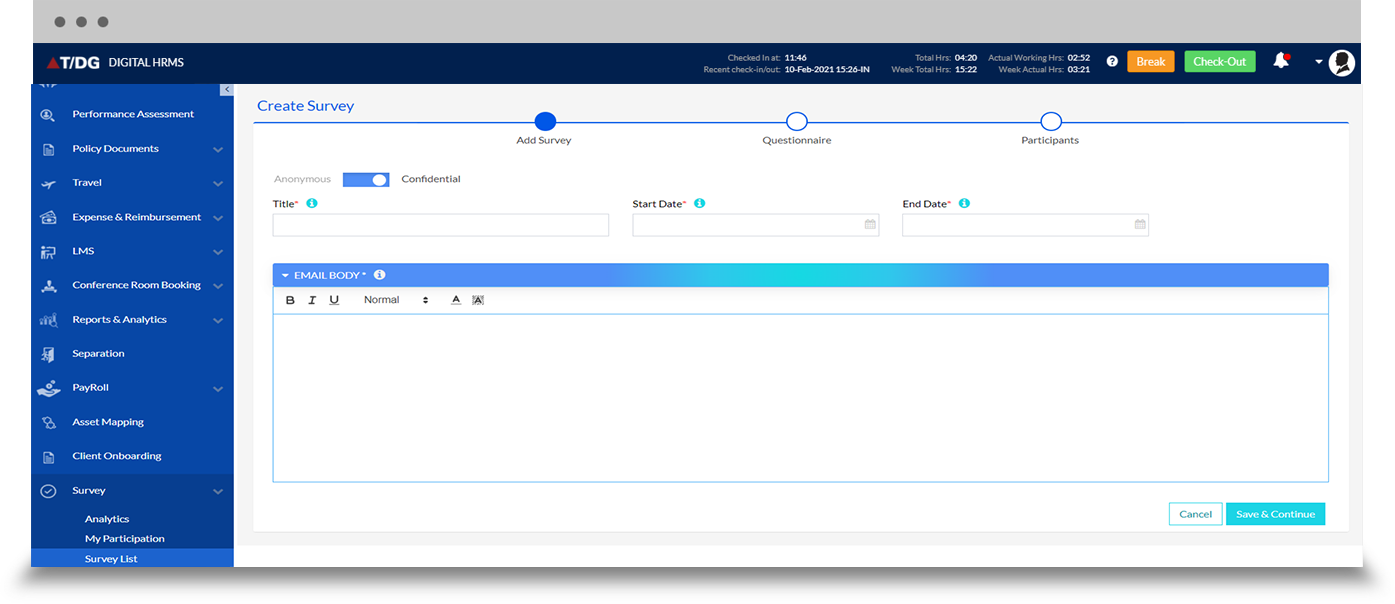Click the LMS sidebar icon
Image resolution: width=1395 pixels, height=604 pixels.
pyautogui.click(x=48, y=252)
